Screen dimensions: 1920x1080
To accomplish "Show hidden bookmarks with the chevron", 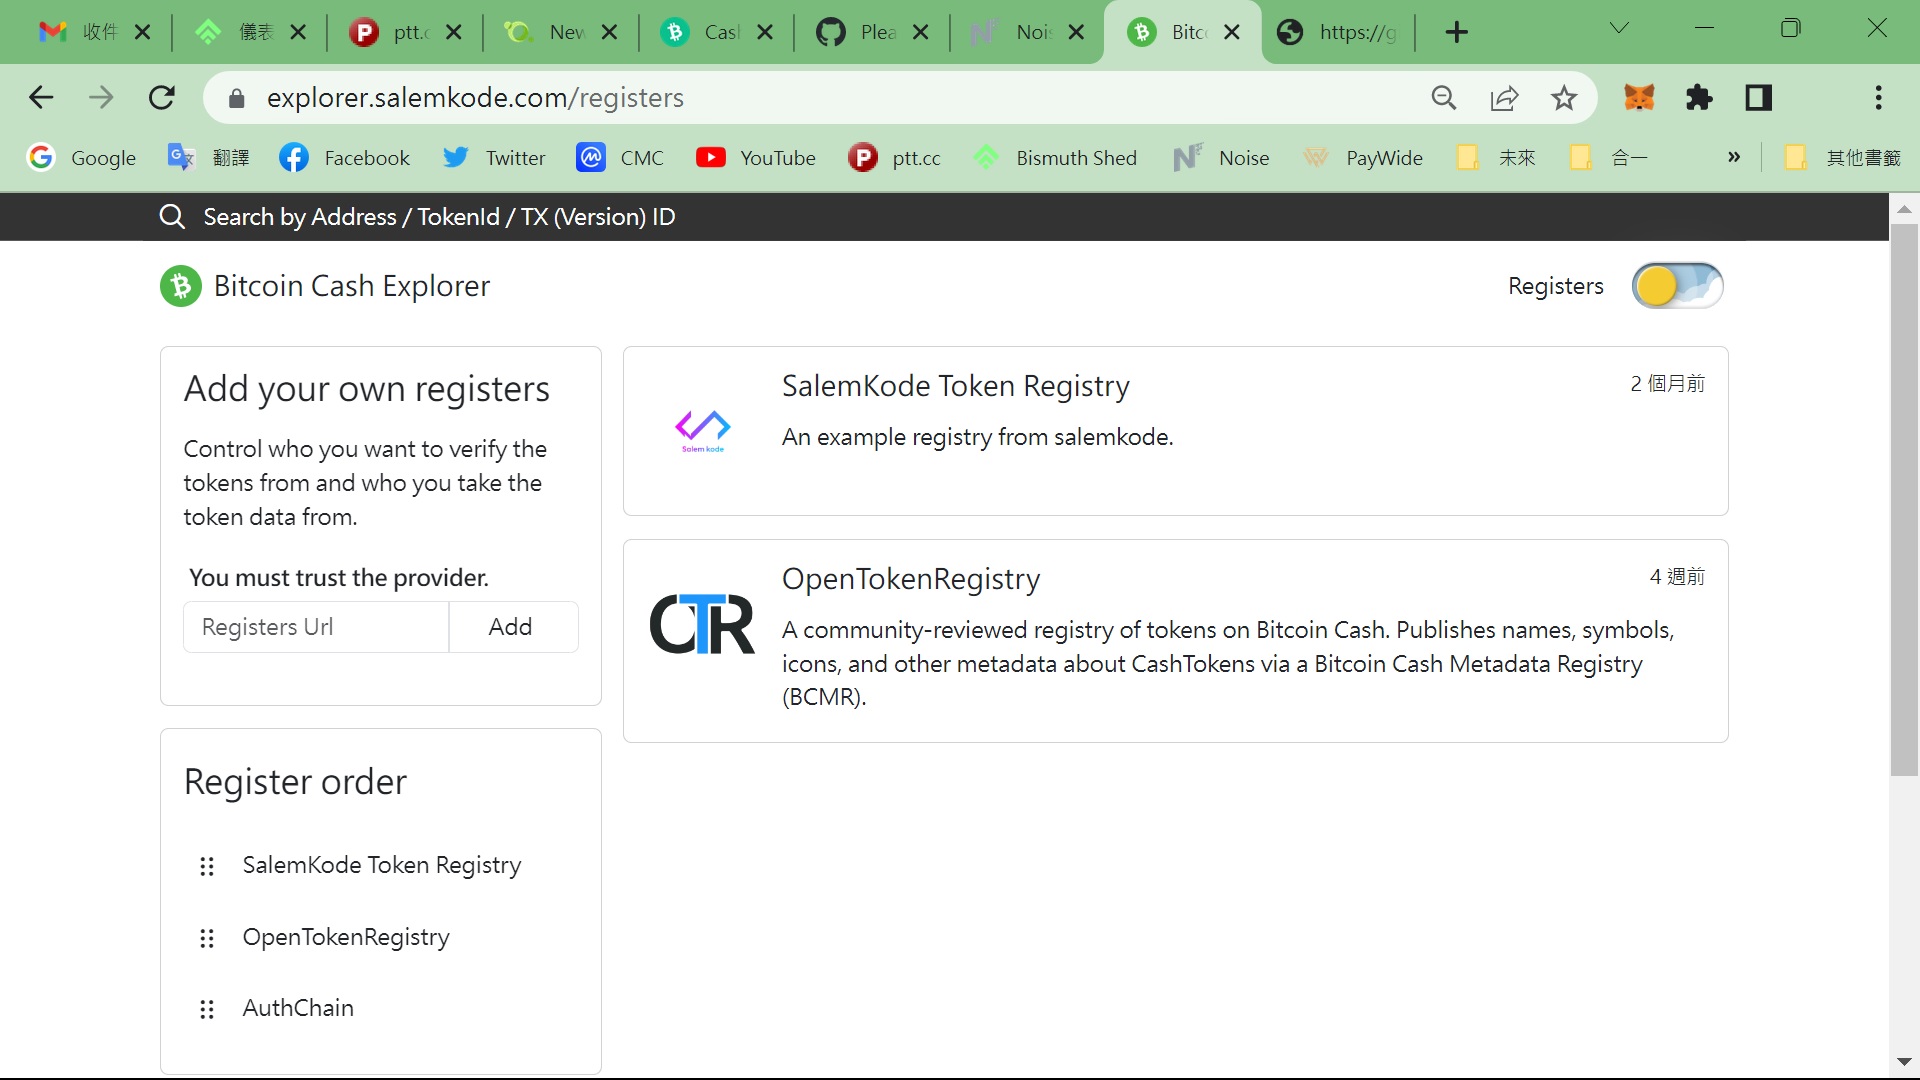I will click(1734, 157).
